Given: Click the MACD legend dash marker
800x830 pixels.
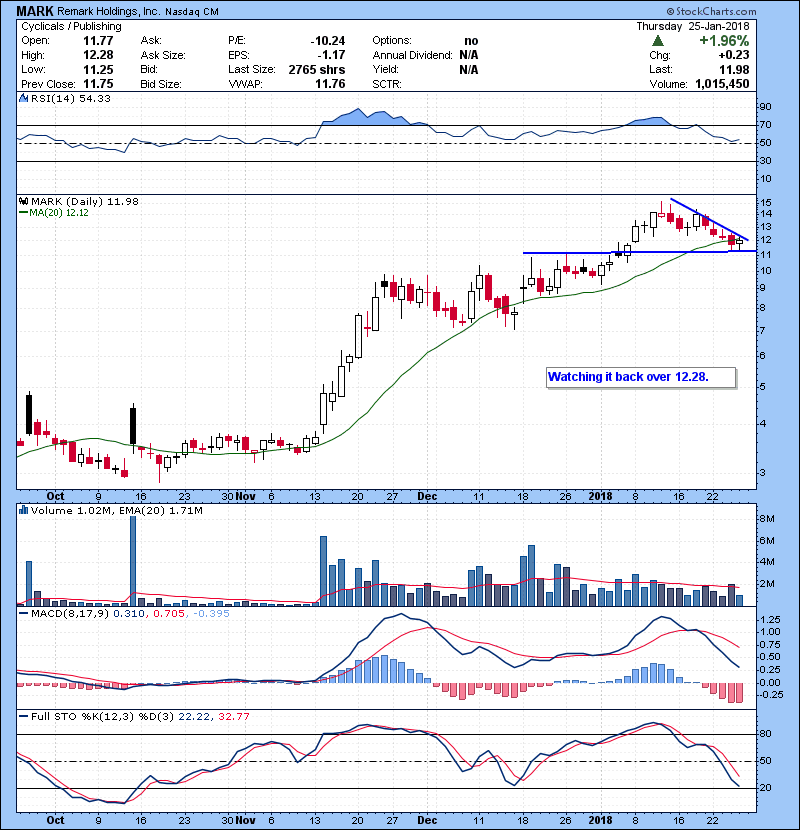Looking at the screenshot, I should (x=23, y=614).
